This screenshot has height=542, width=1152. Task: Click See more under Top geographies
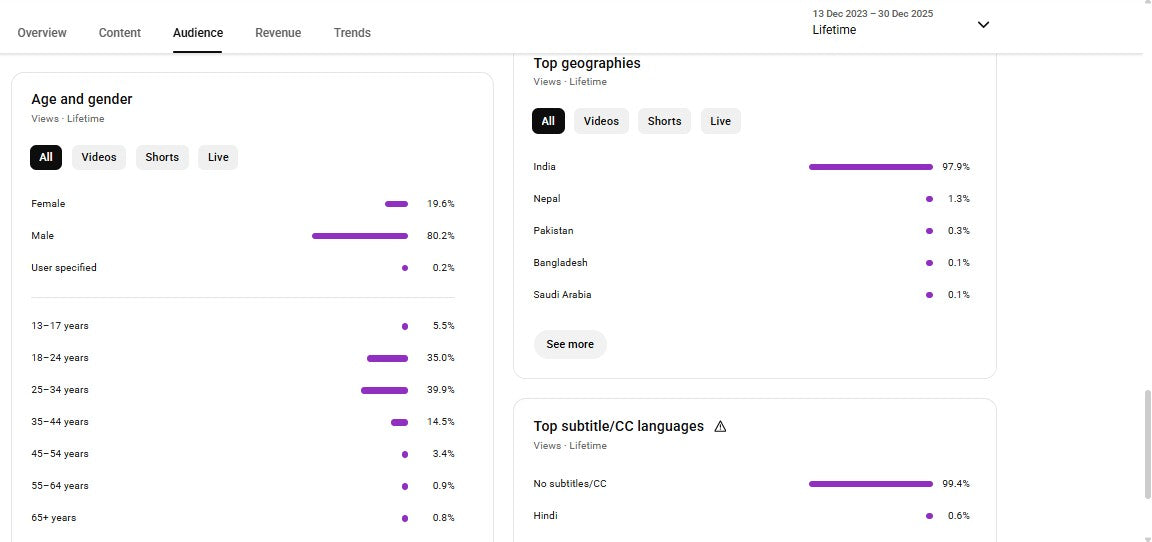[x=570, y=344]
